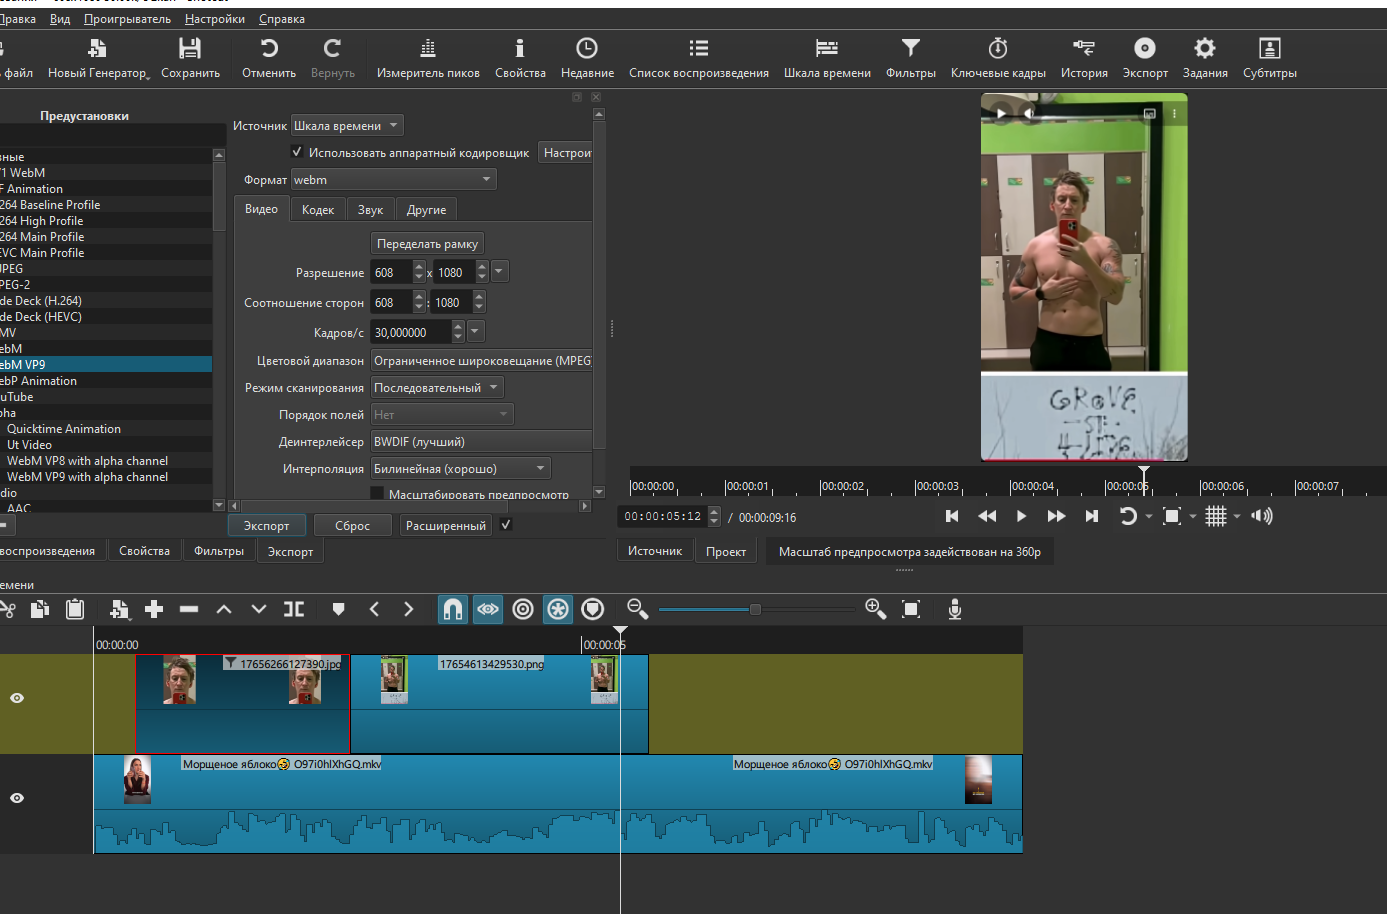Uncheck use hardware encoder checkbox

coord(297,152)
